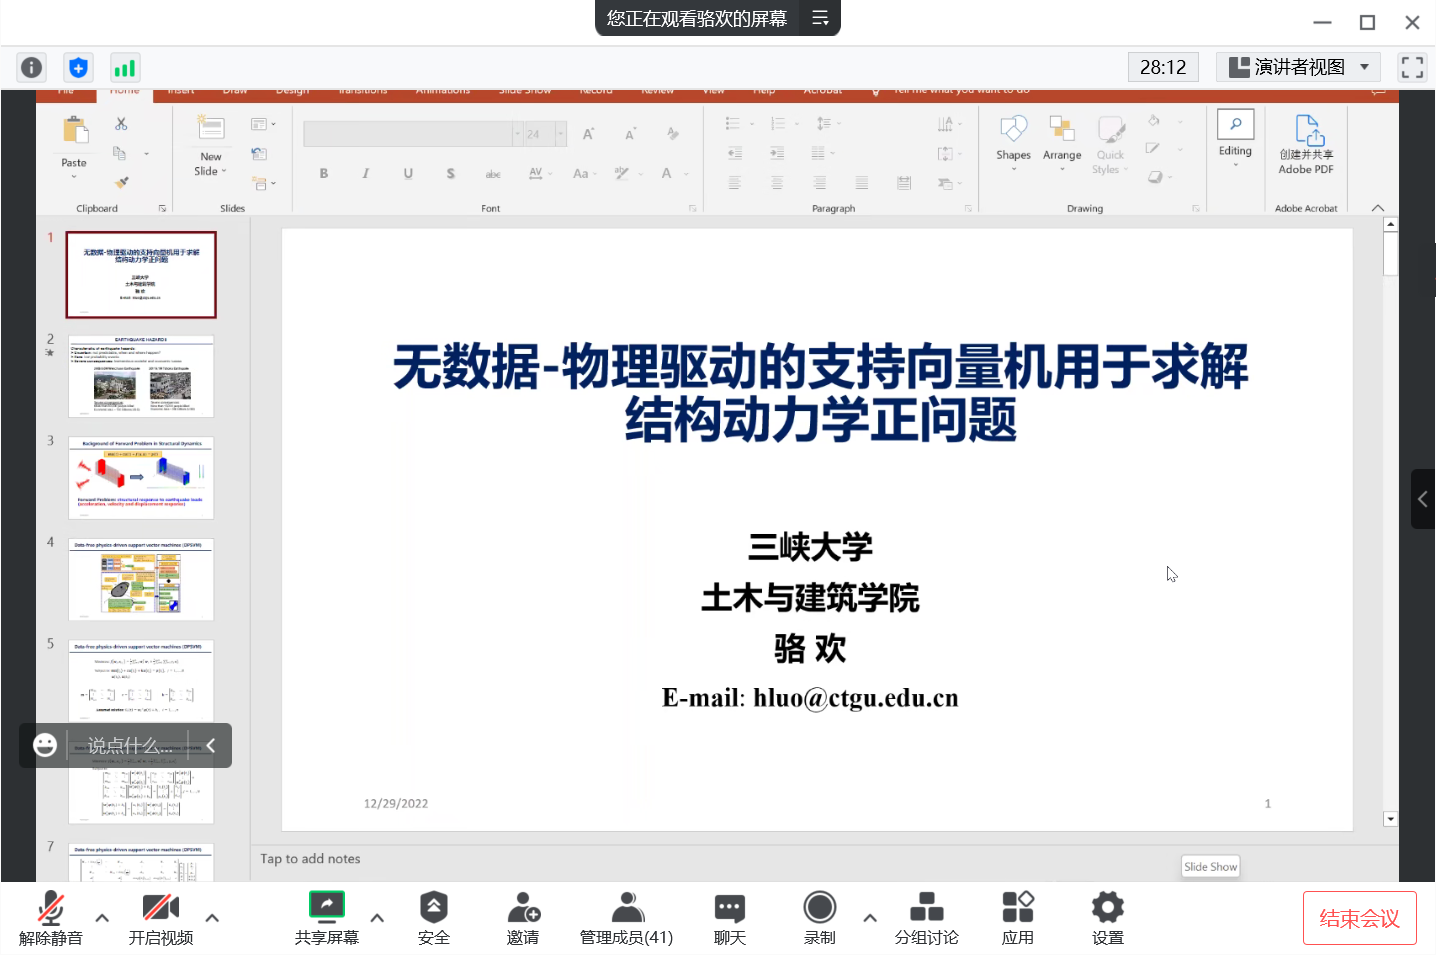Open the speaker view dropdown
Viewport: 1436px width, 955px height.
click(1298, 67)
